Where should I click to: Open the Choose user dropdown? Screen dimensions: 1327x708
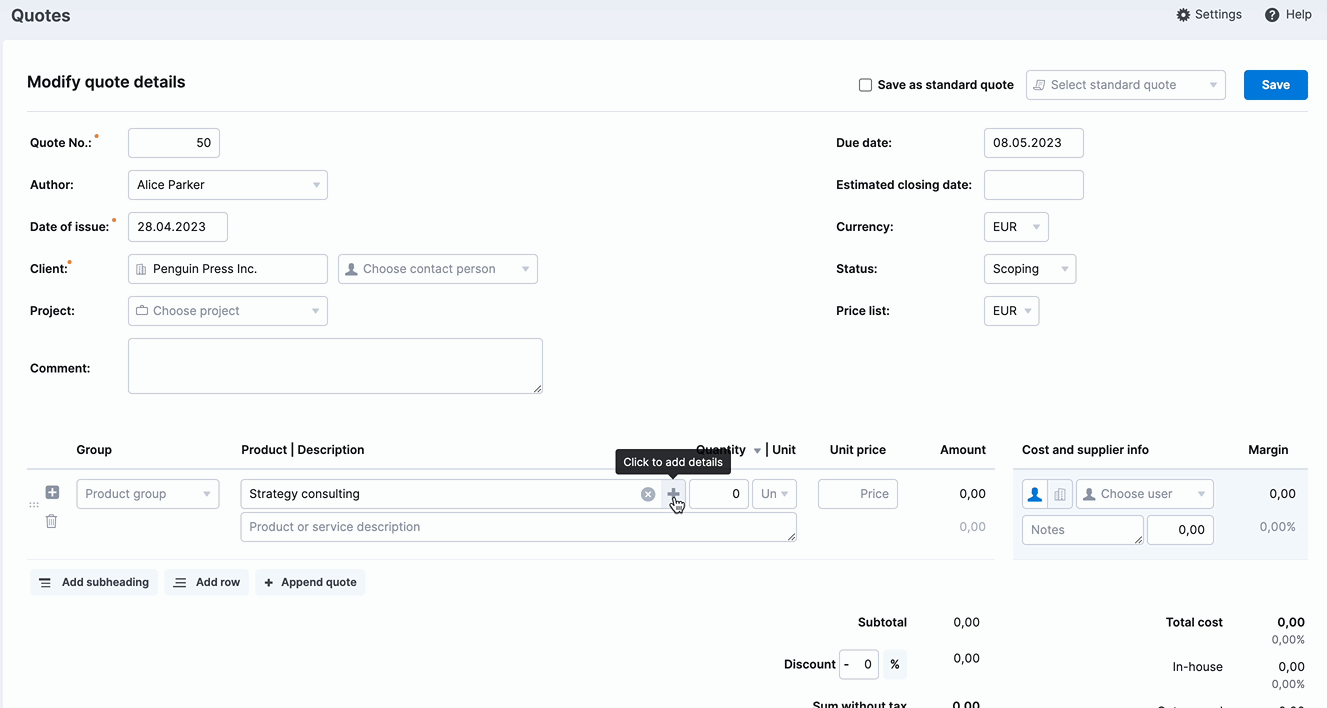pyautogui.click(x=1145, y=494)
